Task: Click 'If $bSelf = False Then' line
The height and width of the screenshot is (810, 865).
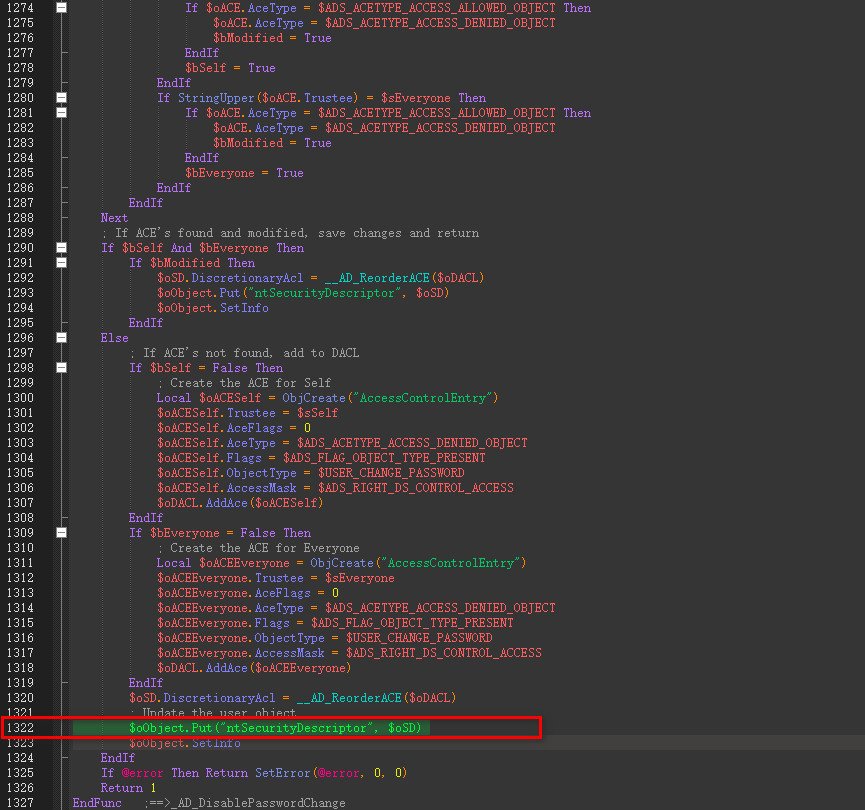Action: (206, 368)
